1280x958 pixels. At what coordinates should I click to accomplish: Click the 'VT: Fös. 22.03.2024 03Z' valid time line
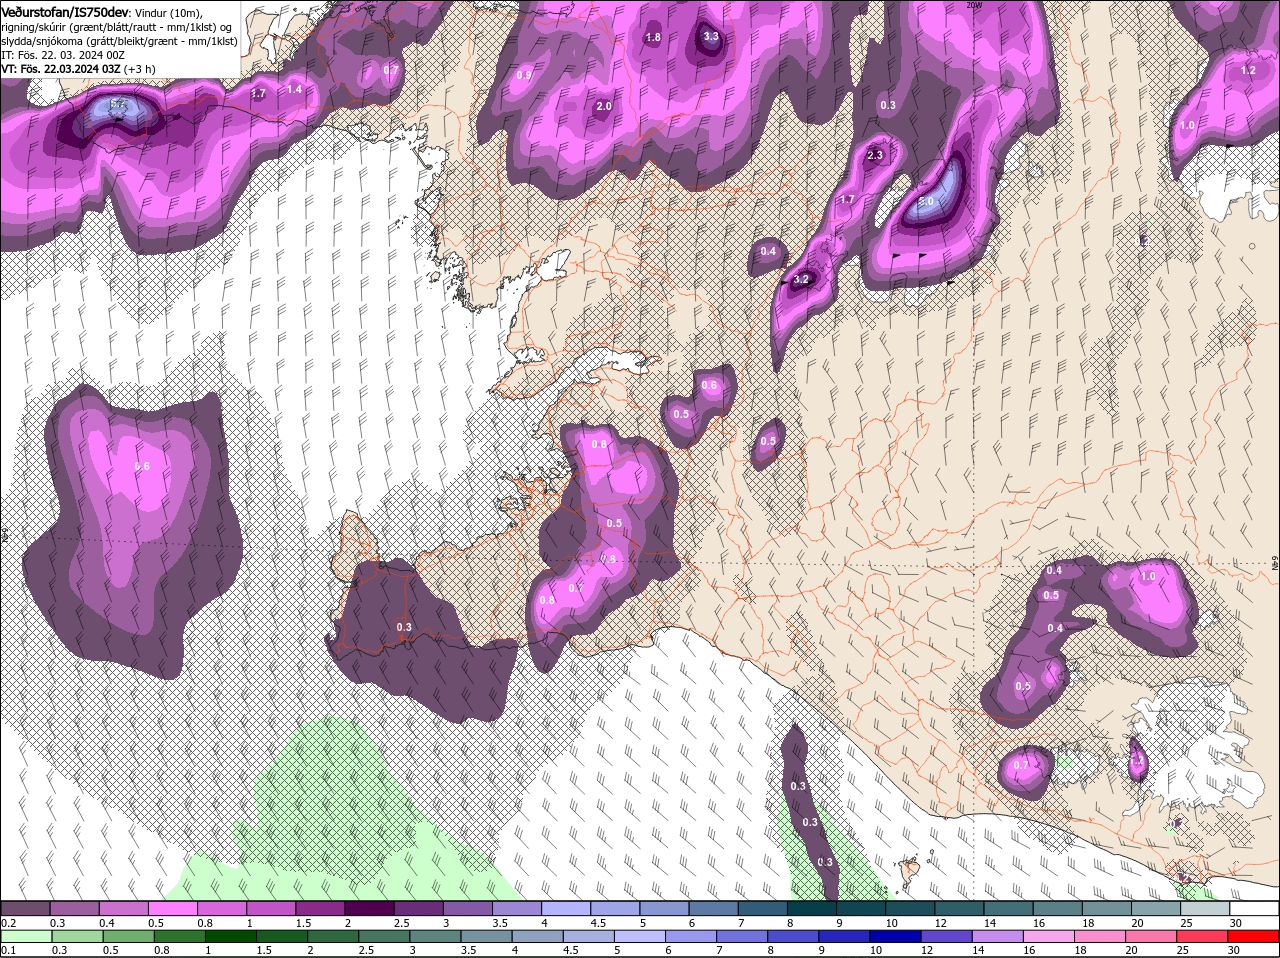point(78,69)
